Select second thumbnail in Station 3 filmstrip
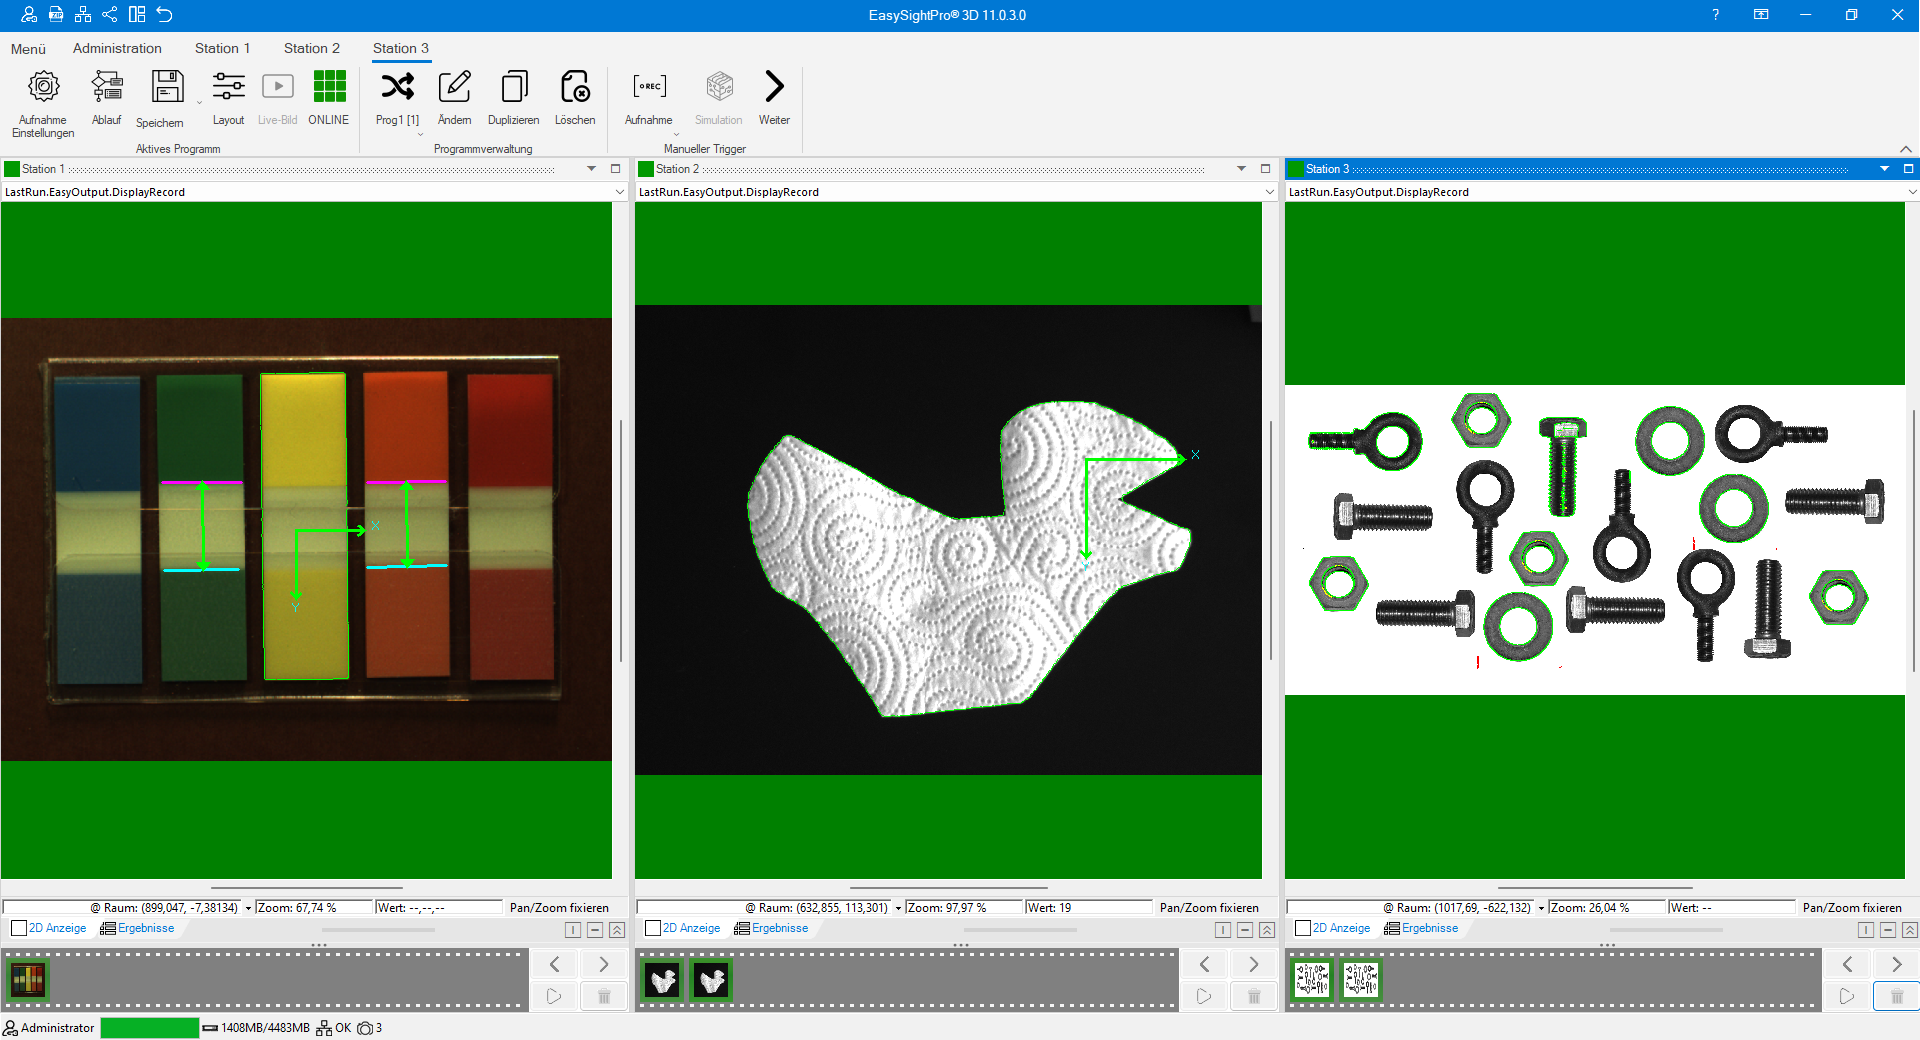The height and width of the screenshot is (1040, 1920). pos(1360,980)
